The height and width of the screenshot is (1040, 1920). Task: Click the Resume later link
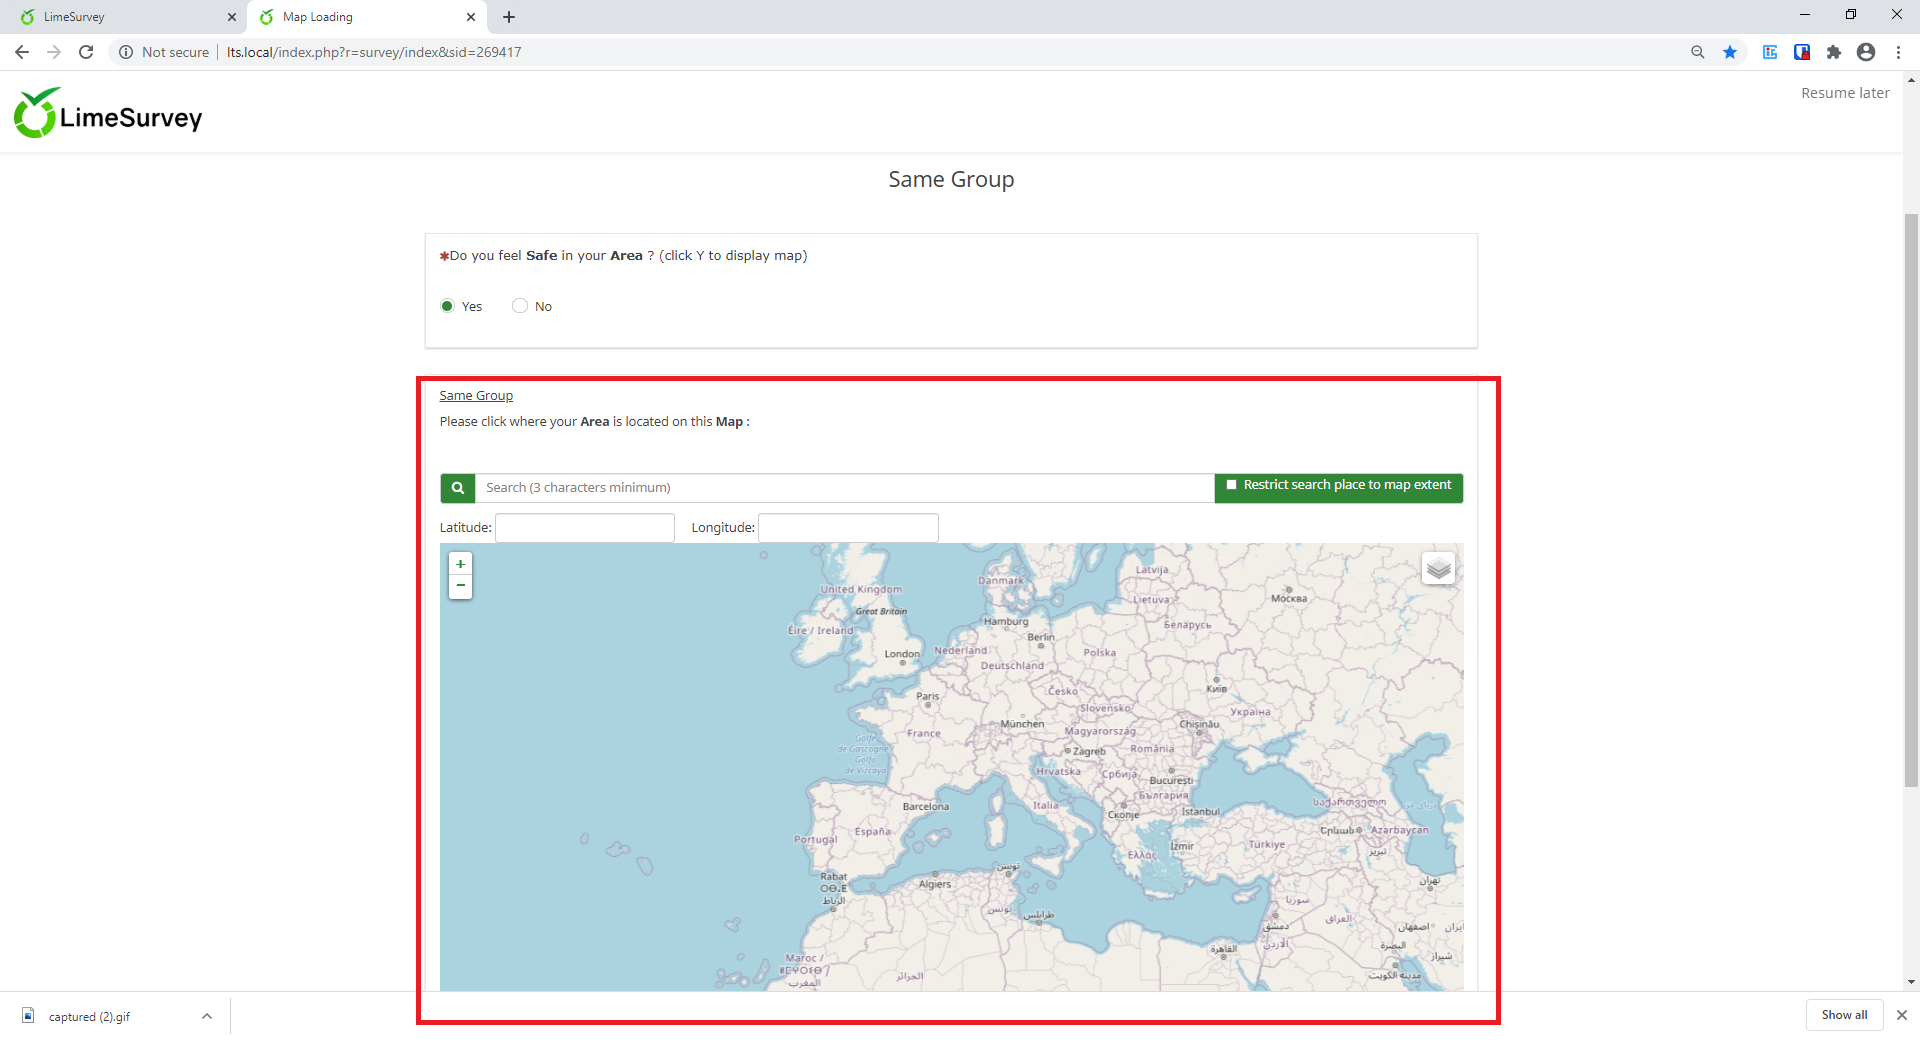pyautogui.click(x=1844, y=93)
